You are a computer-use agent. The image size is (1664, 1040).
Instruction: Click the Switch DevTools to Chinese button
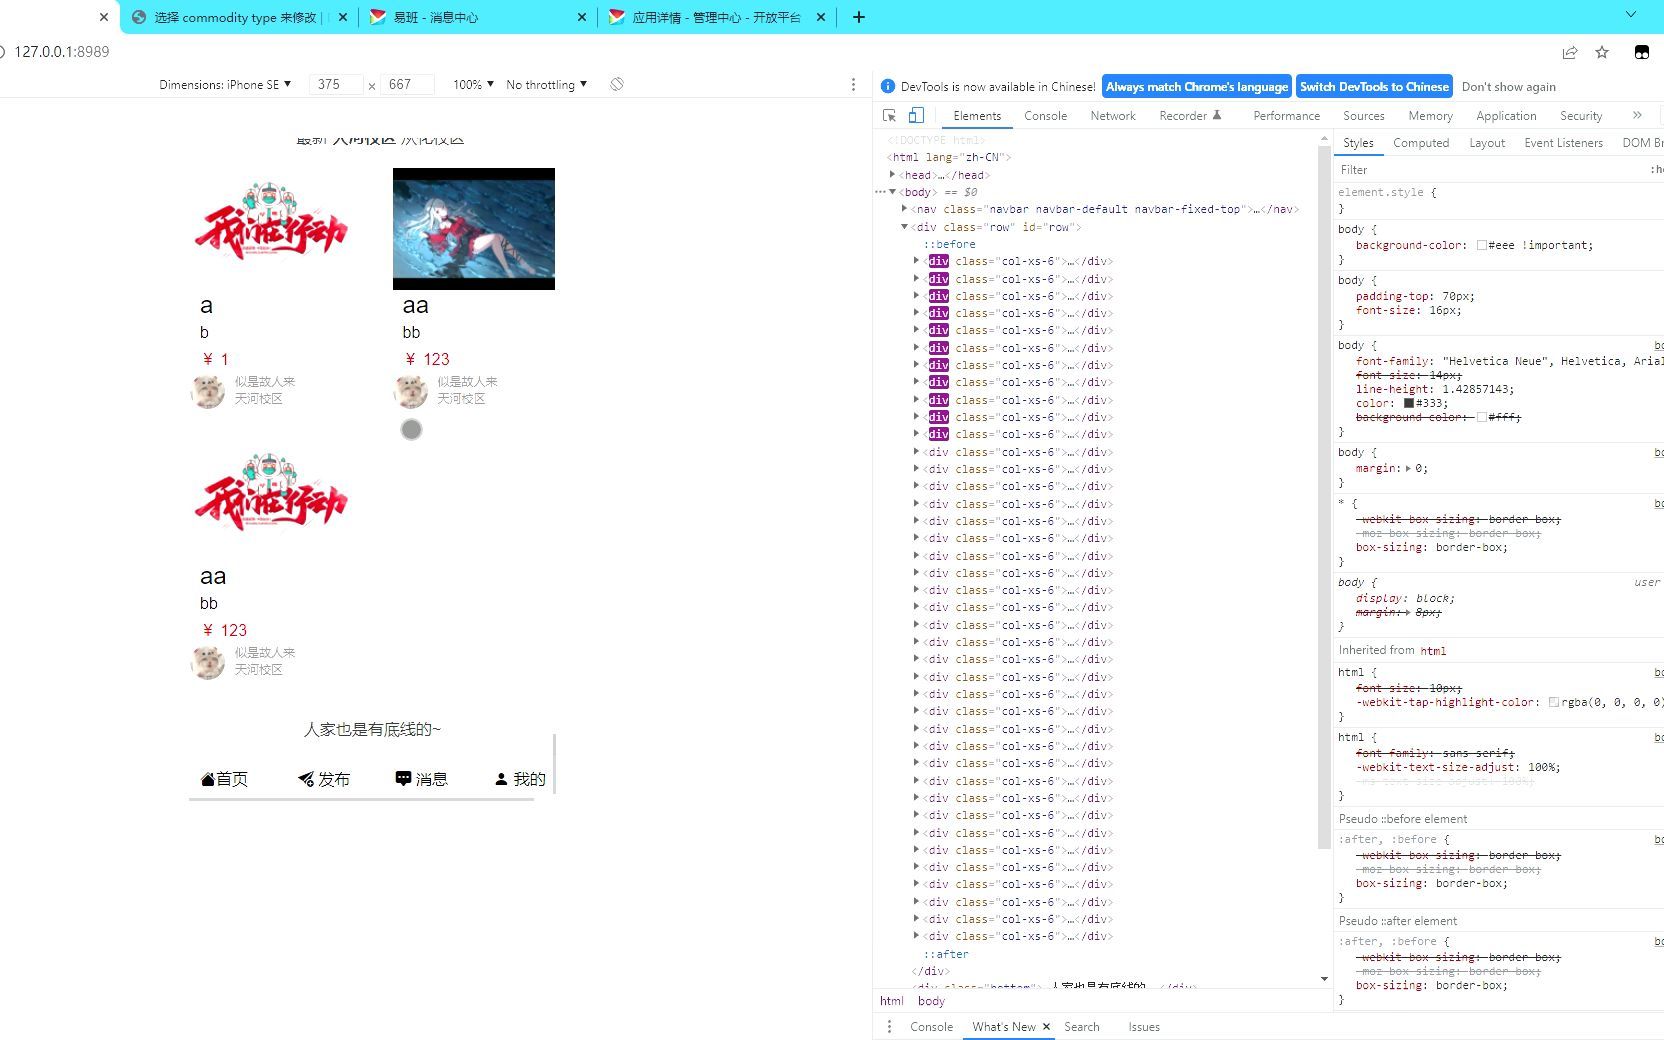[1374, 86]
